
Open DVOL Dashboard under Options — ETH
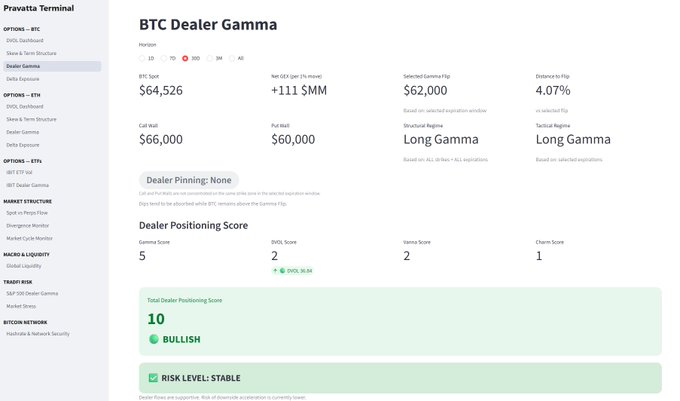[25, 106]
